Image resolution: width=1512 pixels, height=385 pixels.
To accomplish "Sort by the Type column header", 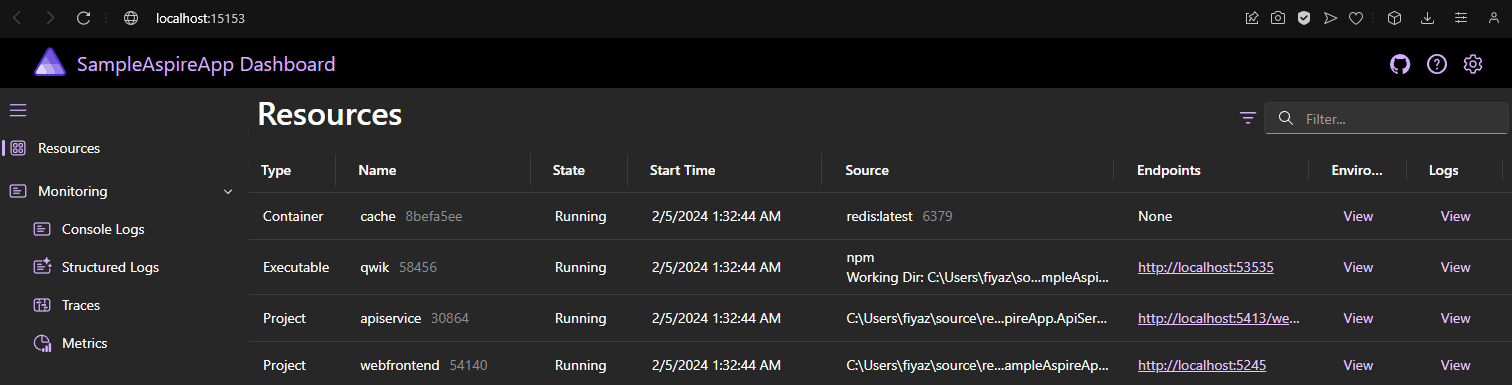I will tap(276, 170).
